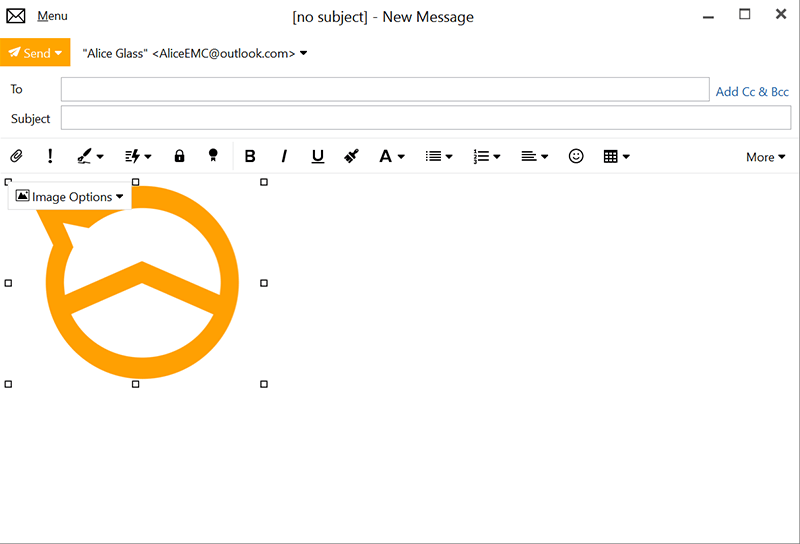Image resolution: width=800 pixels, height=544 pixels.
Task: Toggle italic formatting
Action: [284, 156]
